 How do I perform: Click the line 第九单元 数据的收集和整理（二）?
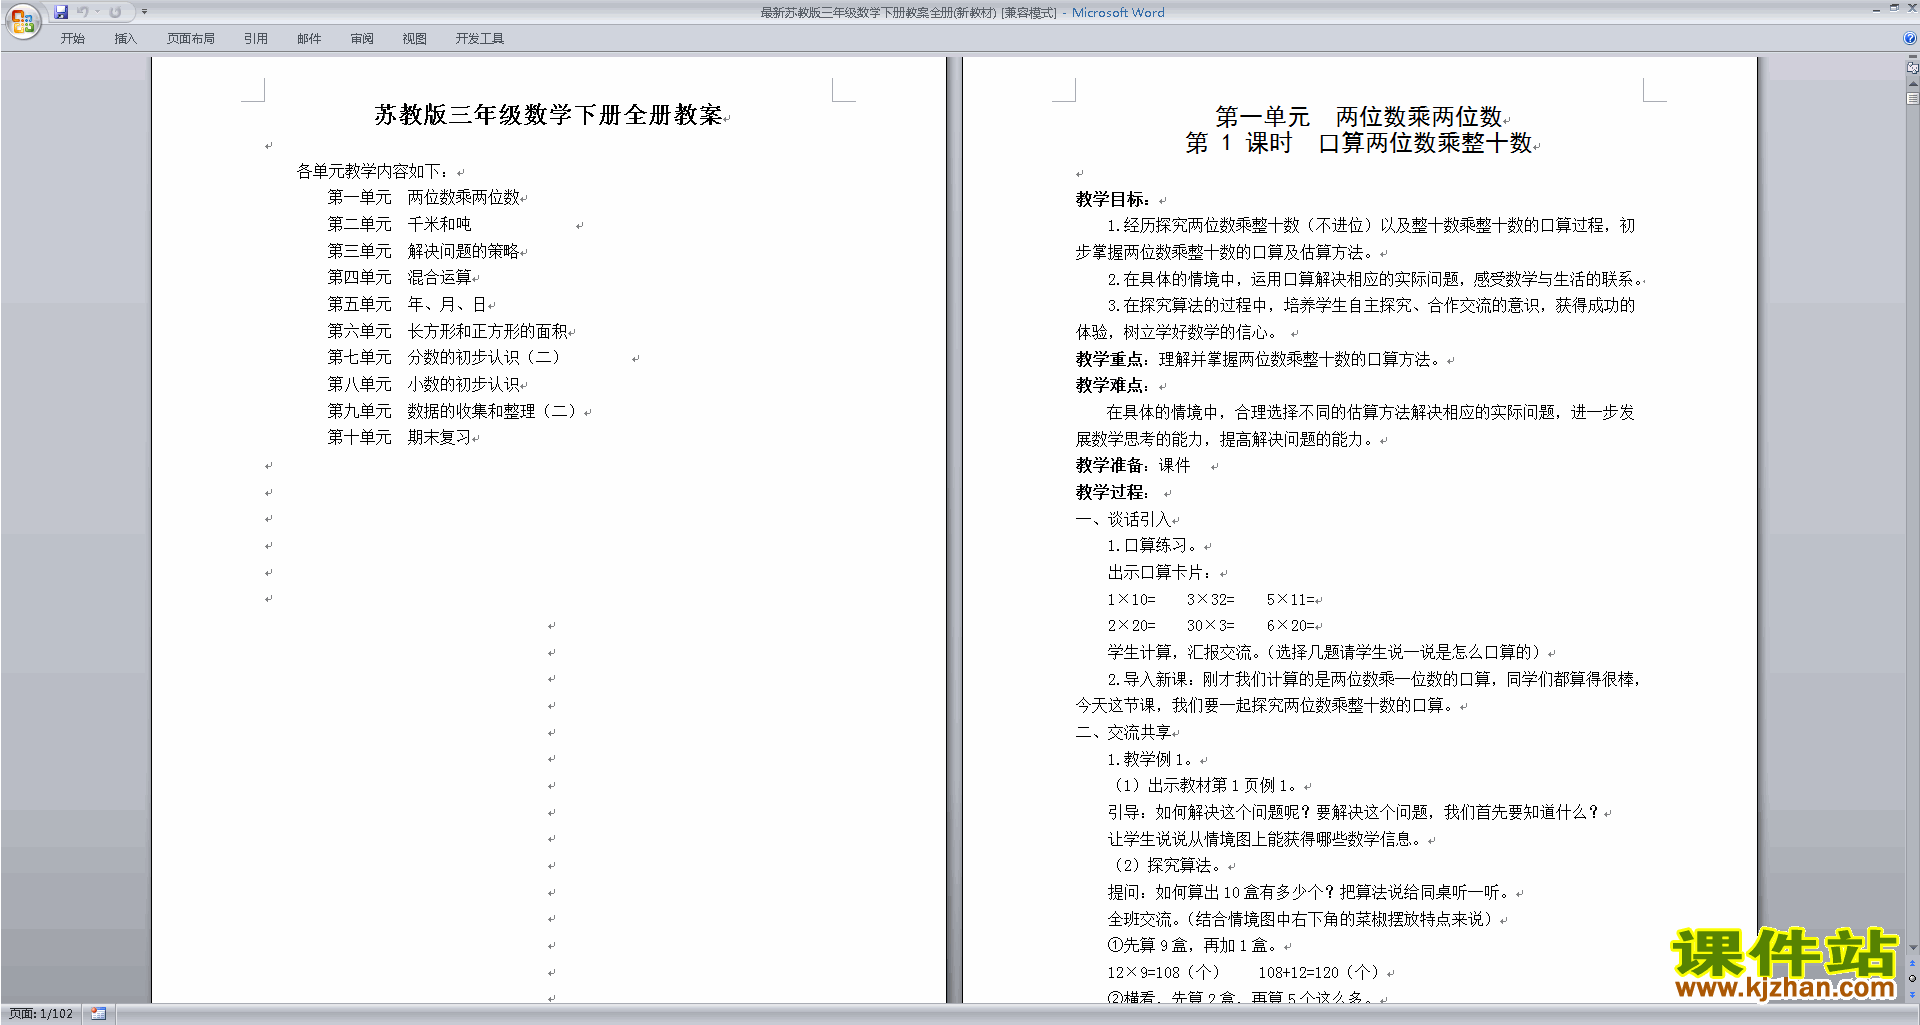[x=453, y=411]
